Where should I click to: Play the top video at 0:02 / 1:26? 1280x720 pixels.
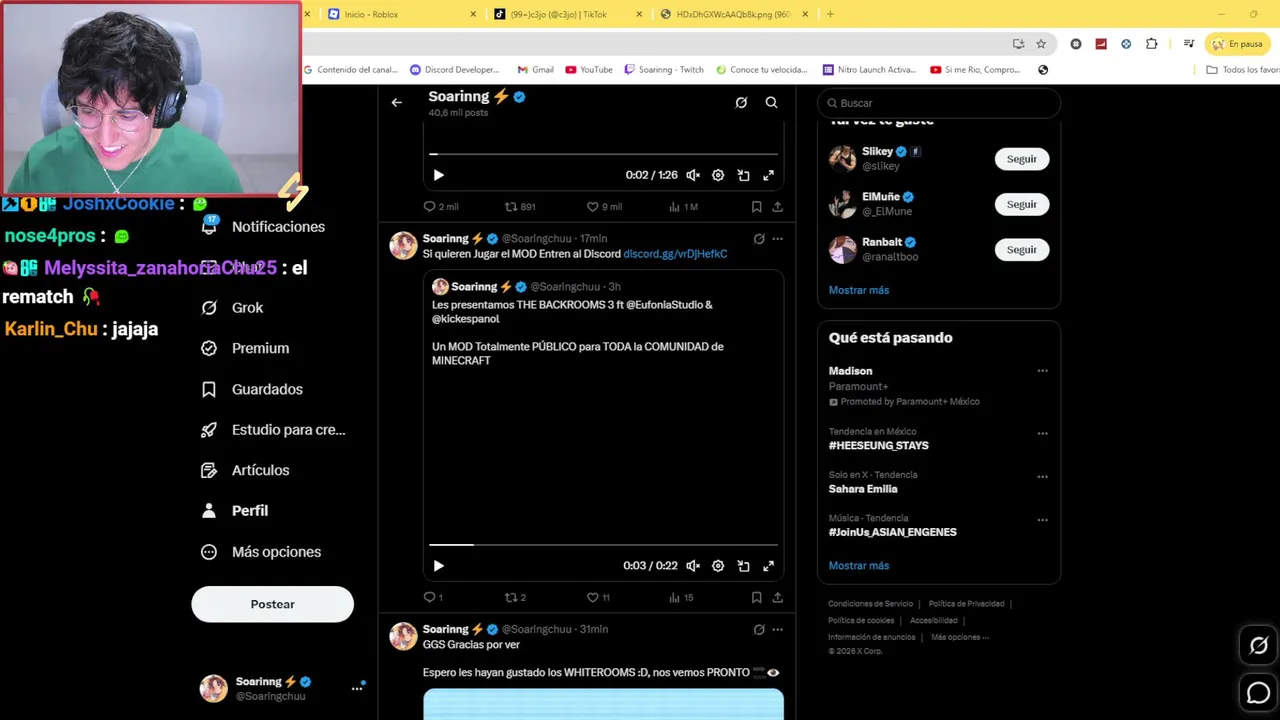438,175
